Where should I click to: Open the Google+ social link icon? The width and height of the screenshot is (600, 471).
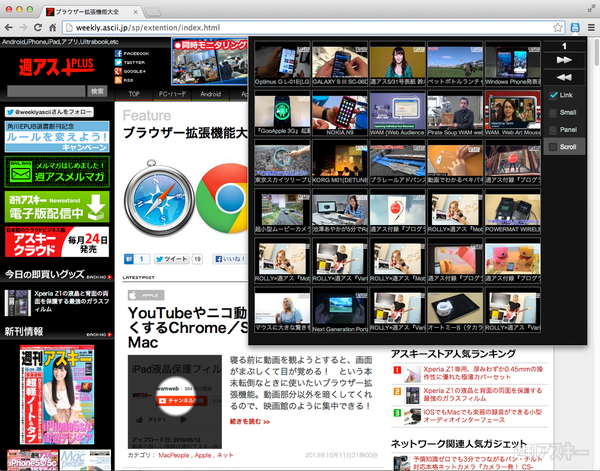point(118,71)
